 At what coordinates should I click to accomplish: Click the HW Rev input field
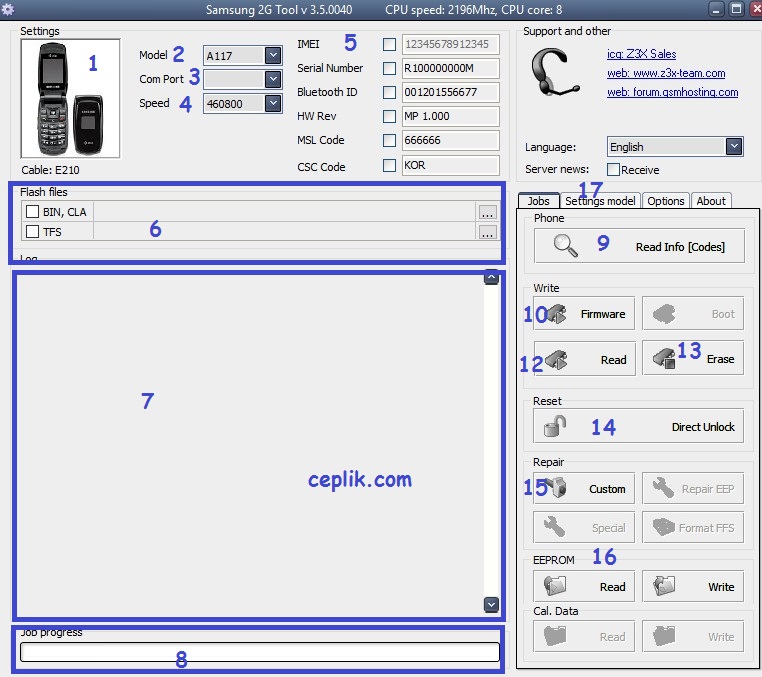pos(450,116)
